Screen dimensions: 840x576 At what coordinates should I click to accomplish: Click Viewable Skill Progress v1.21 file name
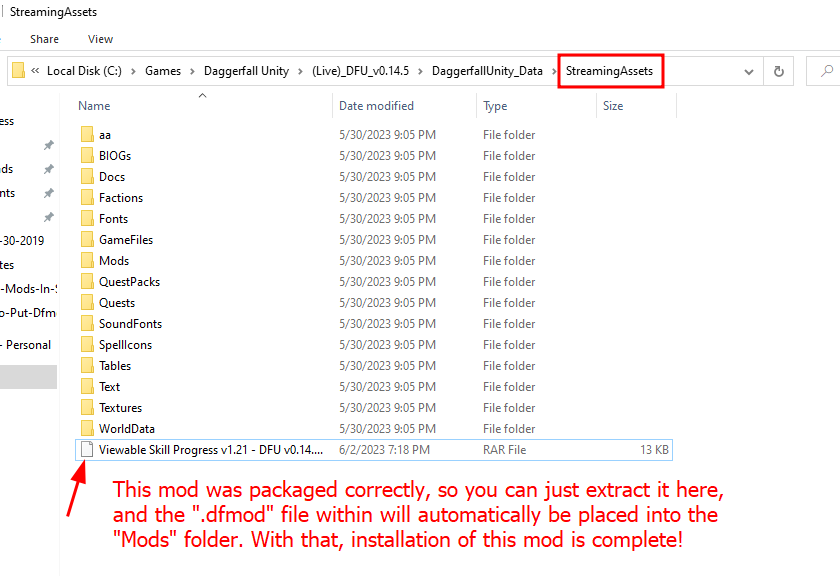[x=211, y=450]
